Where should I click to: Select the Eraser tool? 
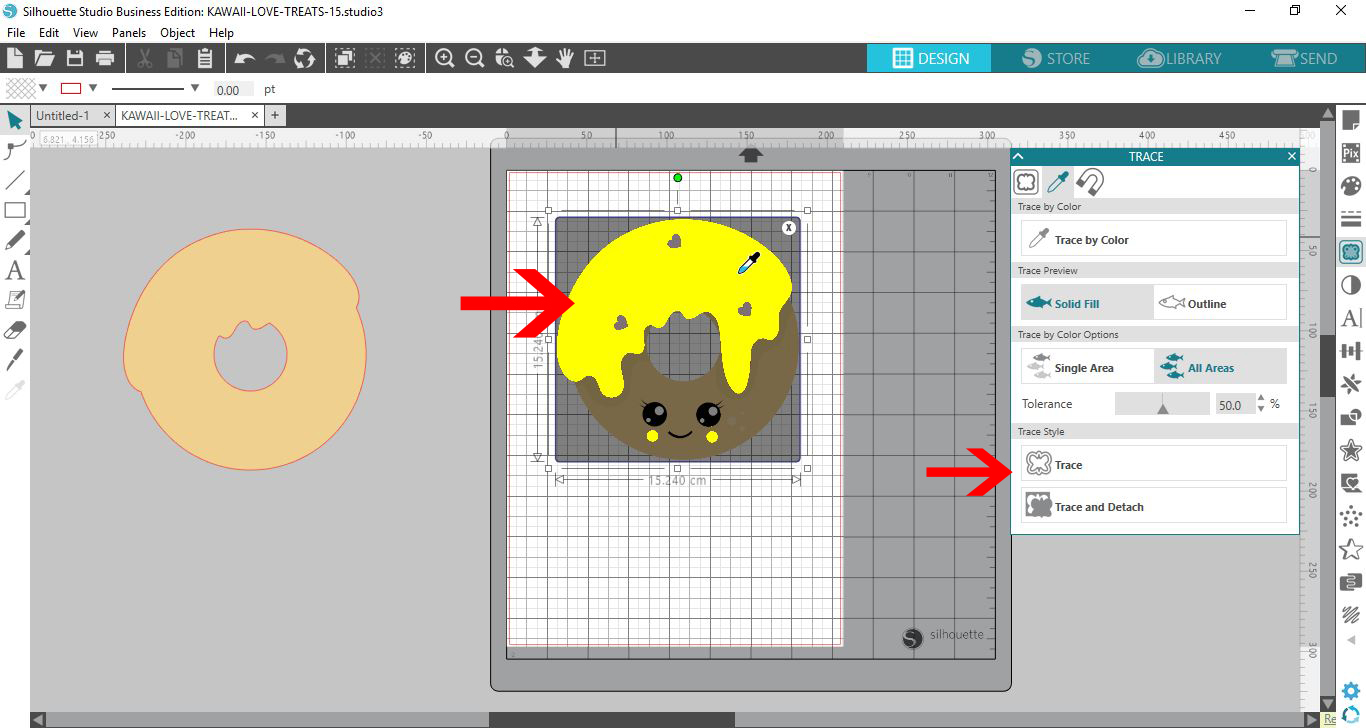click(15, 330)
